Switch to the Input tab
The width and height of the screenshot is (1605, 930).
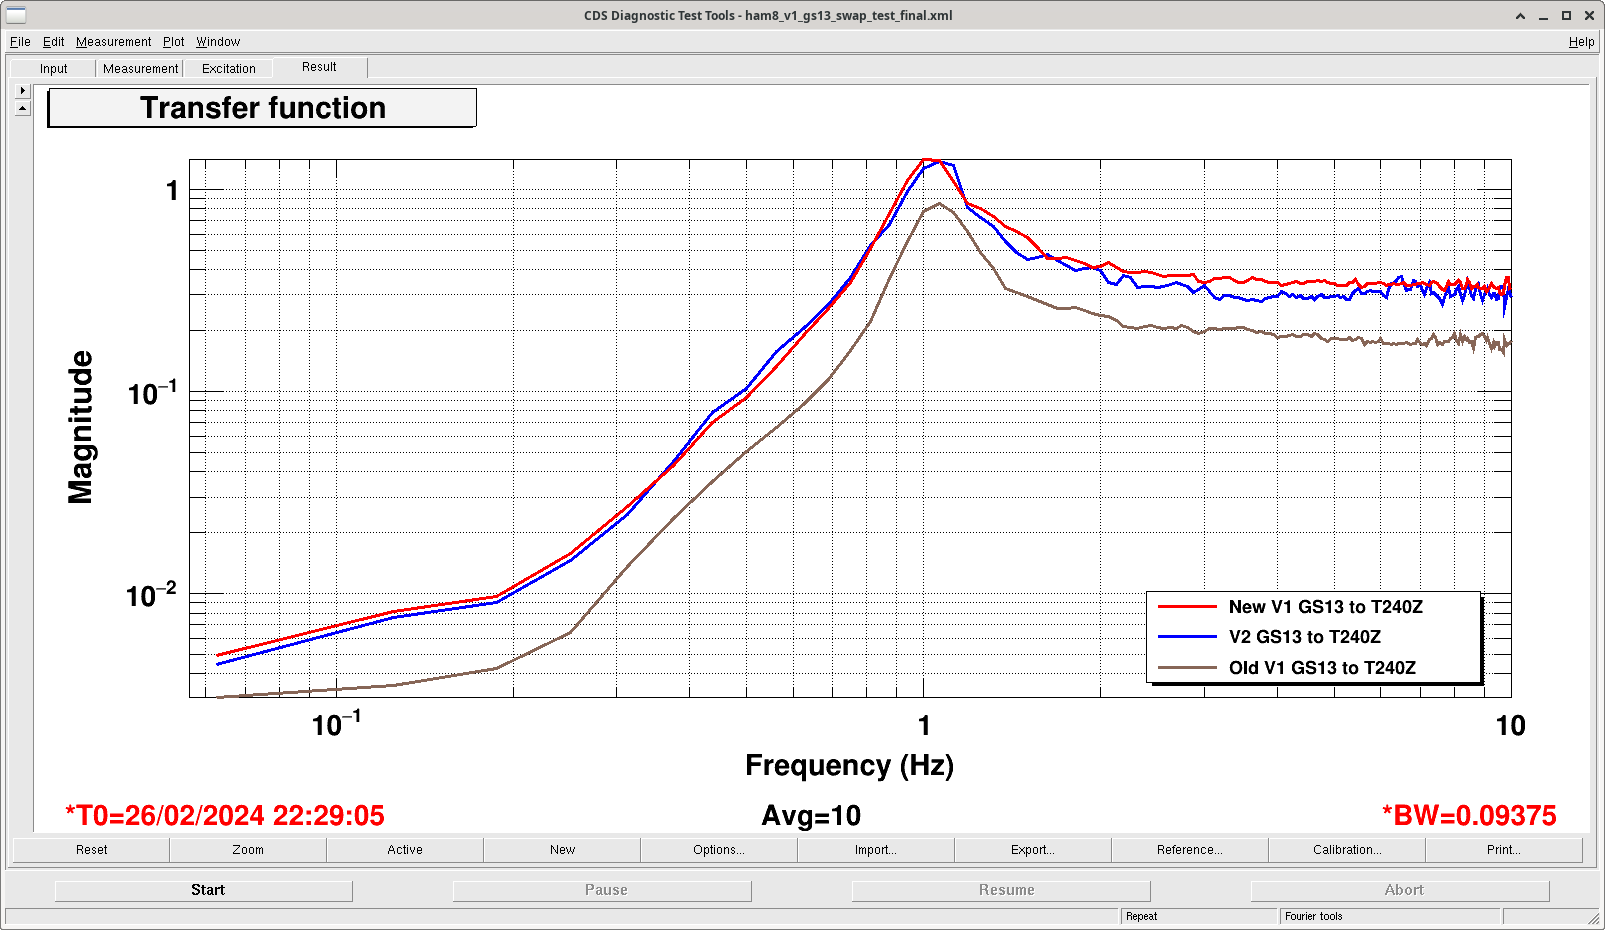(54, 68)
